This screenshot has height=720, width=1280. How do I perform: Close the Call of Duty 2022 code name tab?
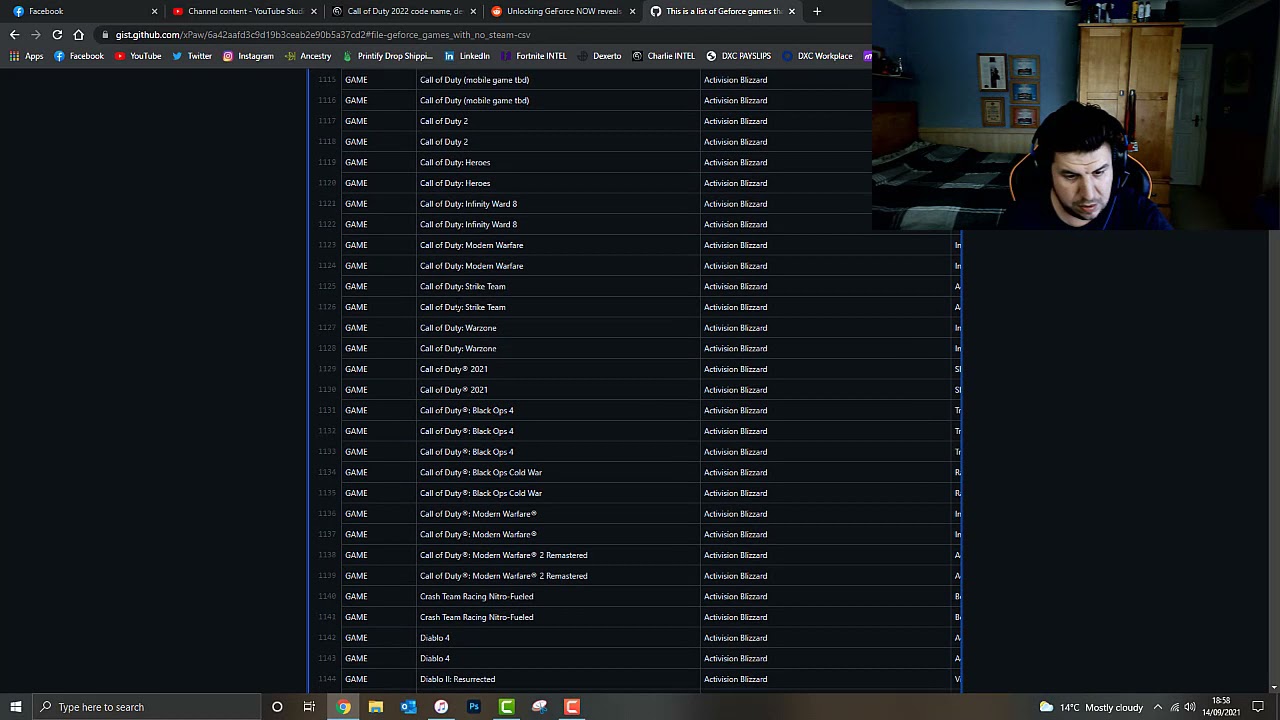pos(473,11)
